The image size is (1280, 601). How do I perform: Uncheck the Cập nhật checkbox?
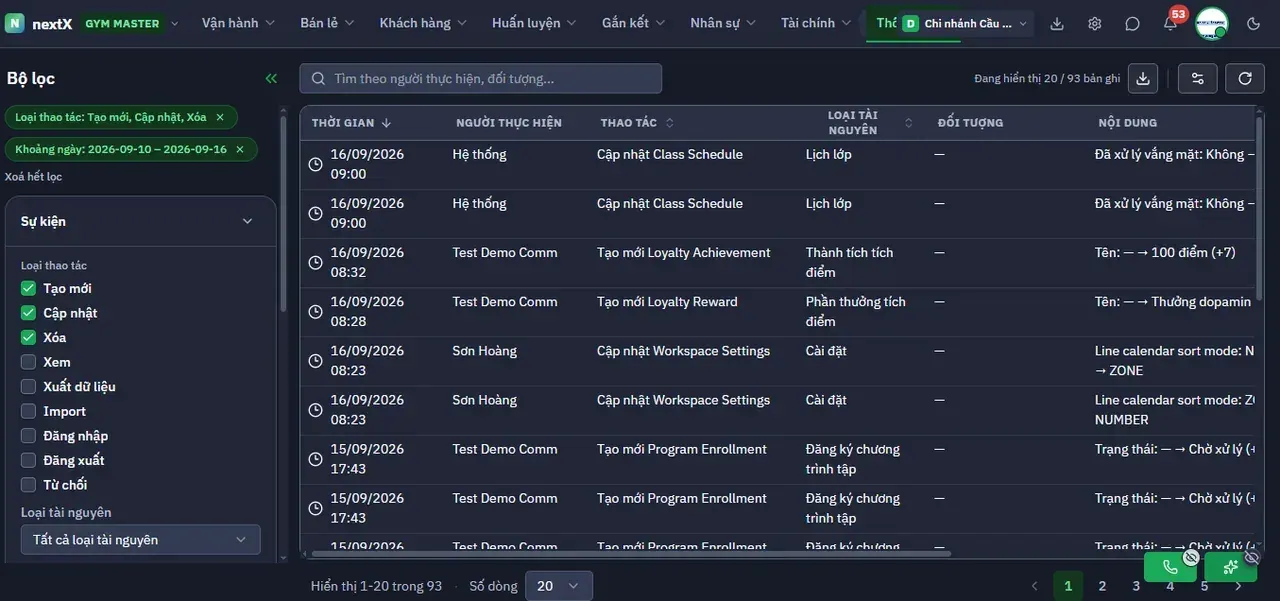point(28,313)
